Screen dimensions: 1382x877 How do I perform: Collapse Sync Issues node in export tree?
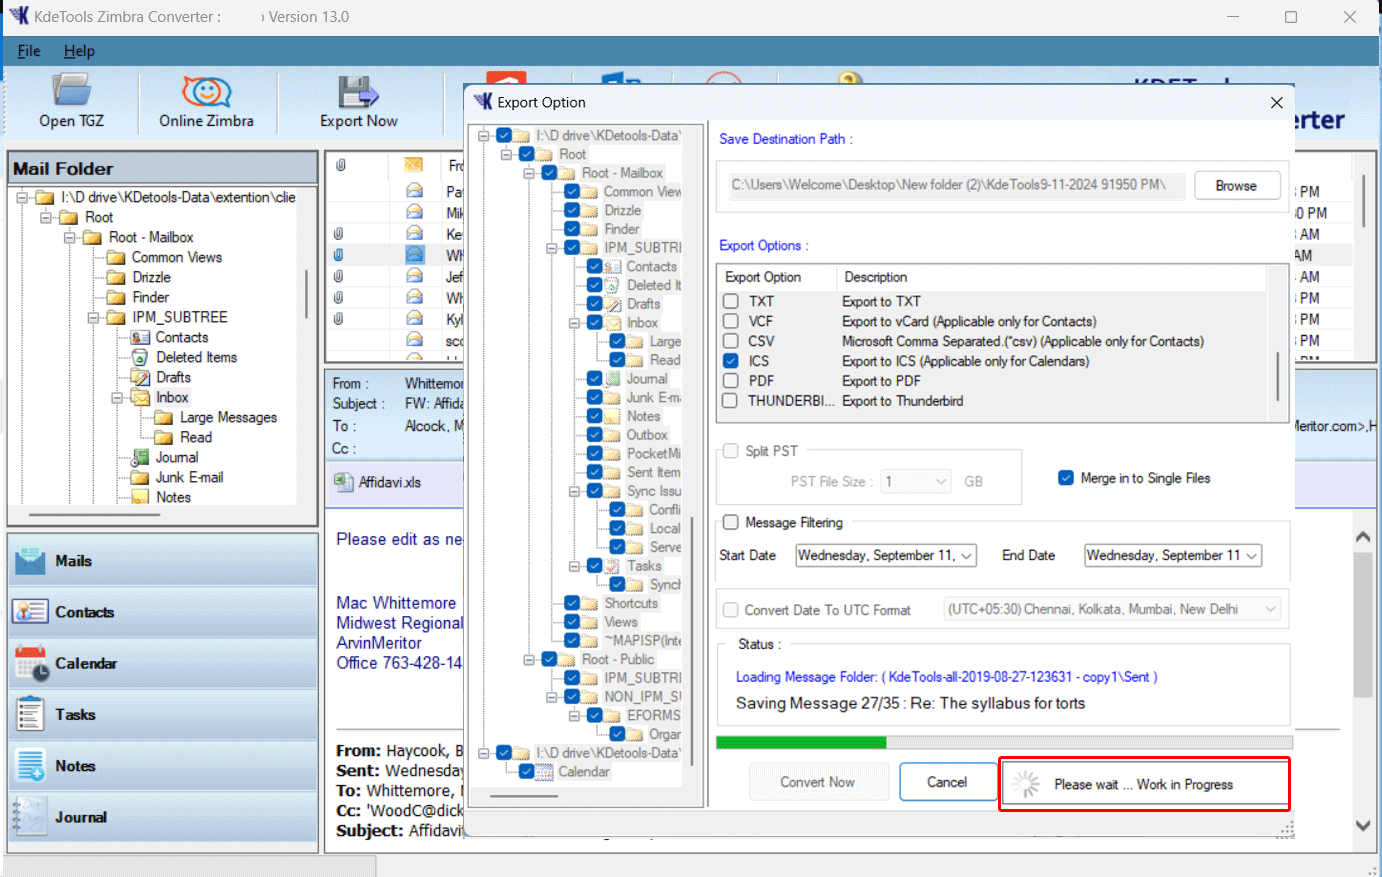574,491
